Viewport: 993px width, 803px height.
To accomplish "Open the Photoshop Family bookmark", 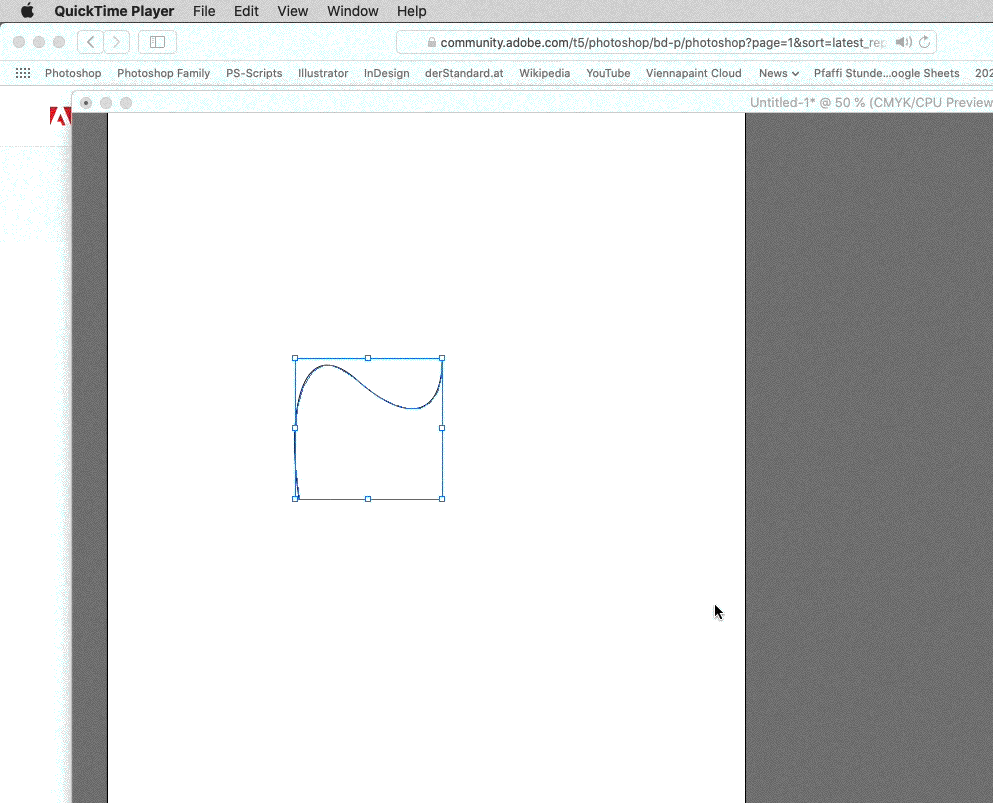I will coord(163,73).
